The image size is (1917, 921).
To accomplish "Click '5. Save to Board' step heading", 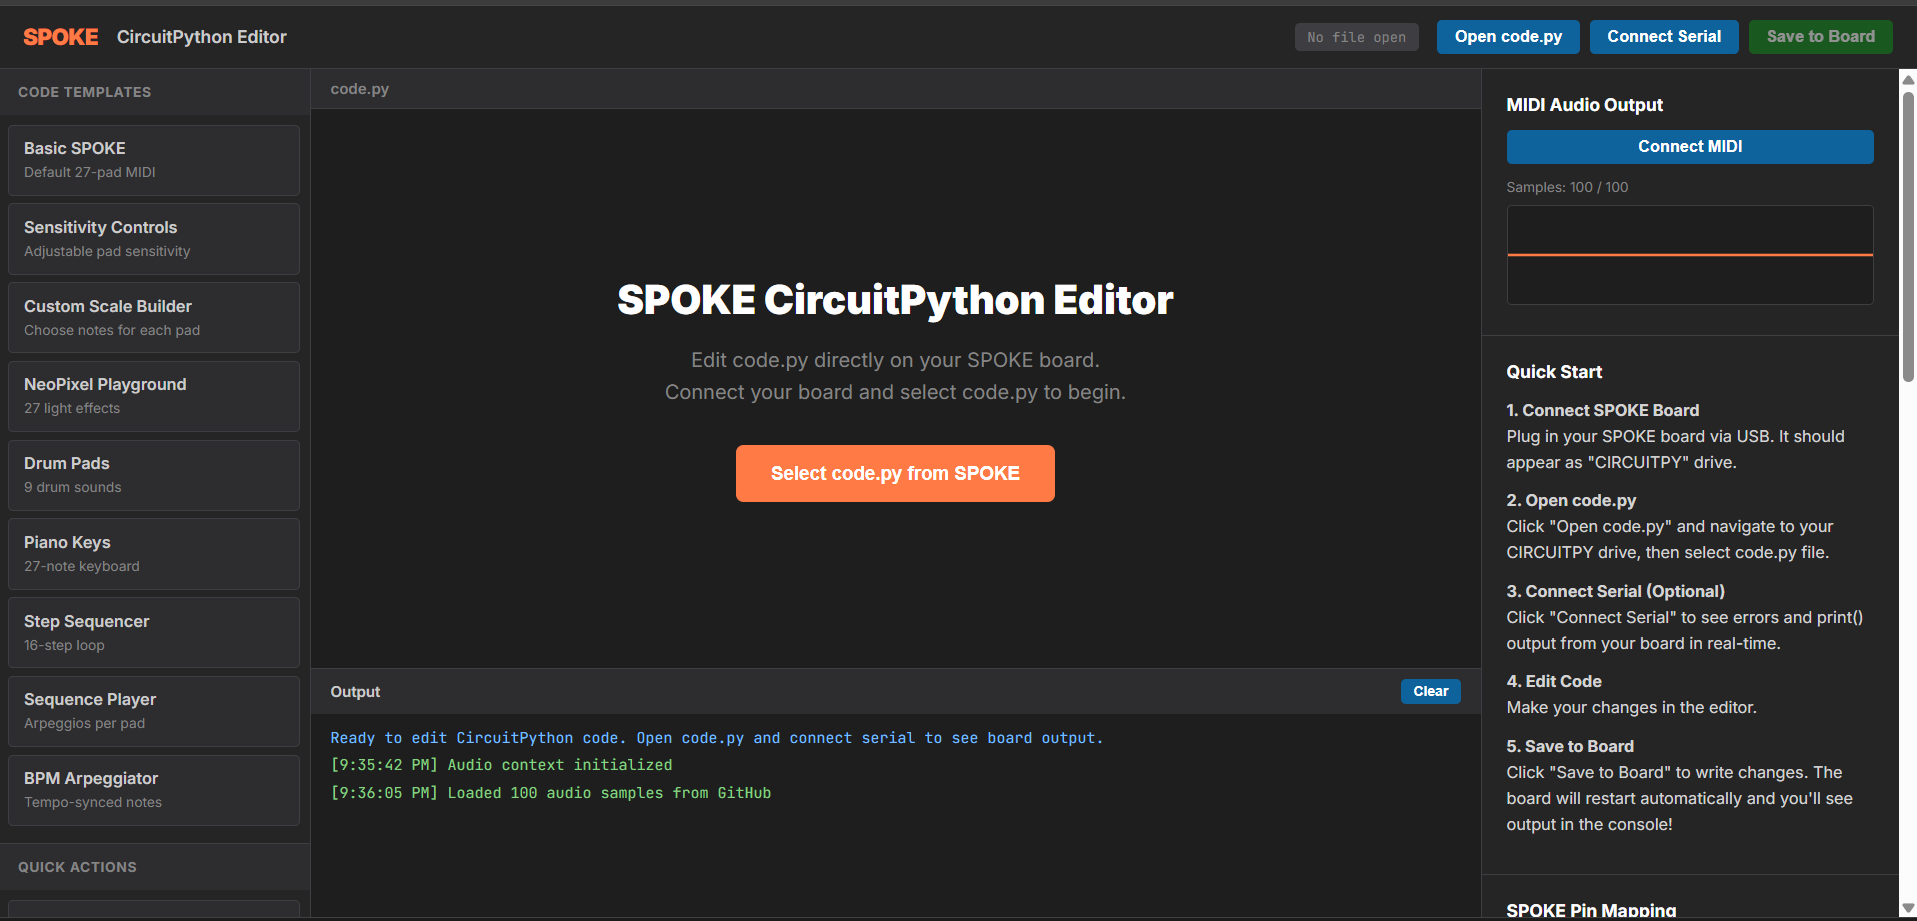I will pos(1570,746).
